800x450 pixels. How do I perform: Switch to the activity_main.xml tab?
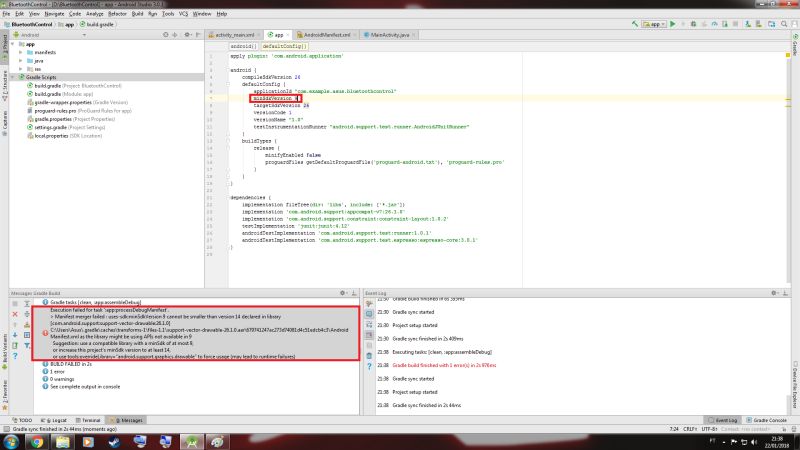click(x=235, y=35)
